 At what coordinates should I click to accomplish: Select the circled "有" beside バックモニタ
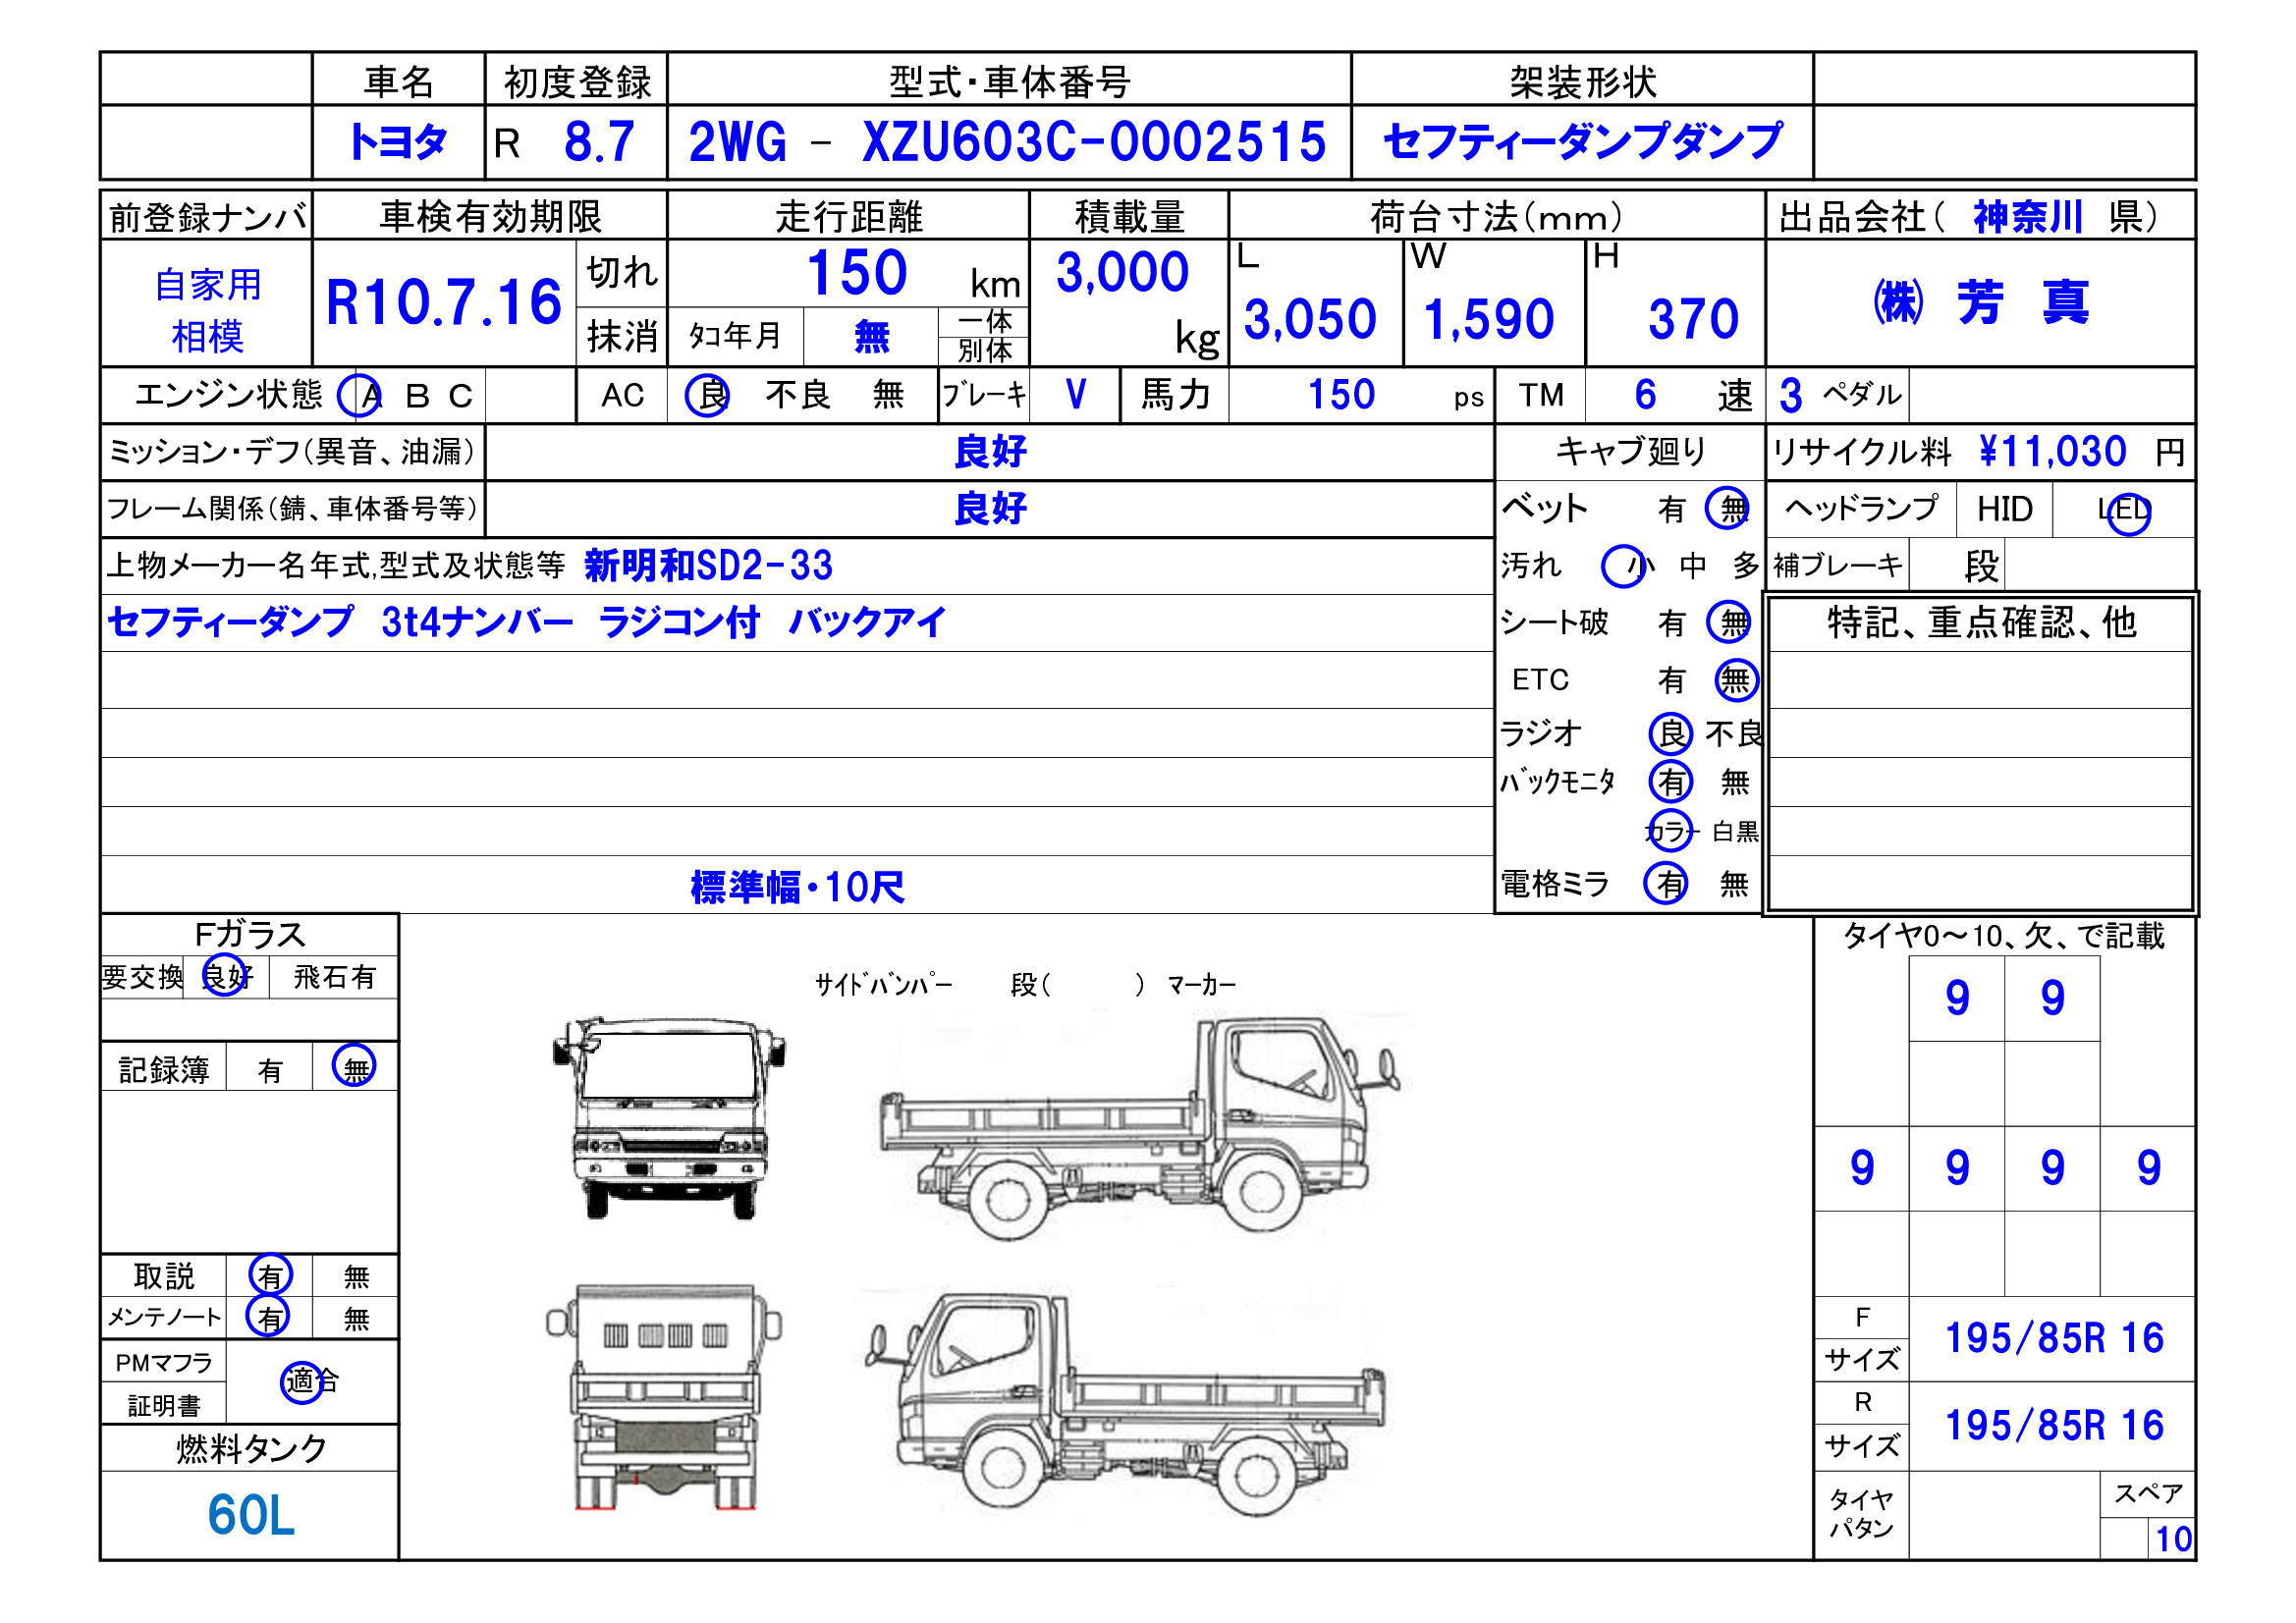[1671, 781]
